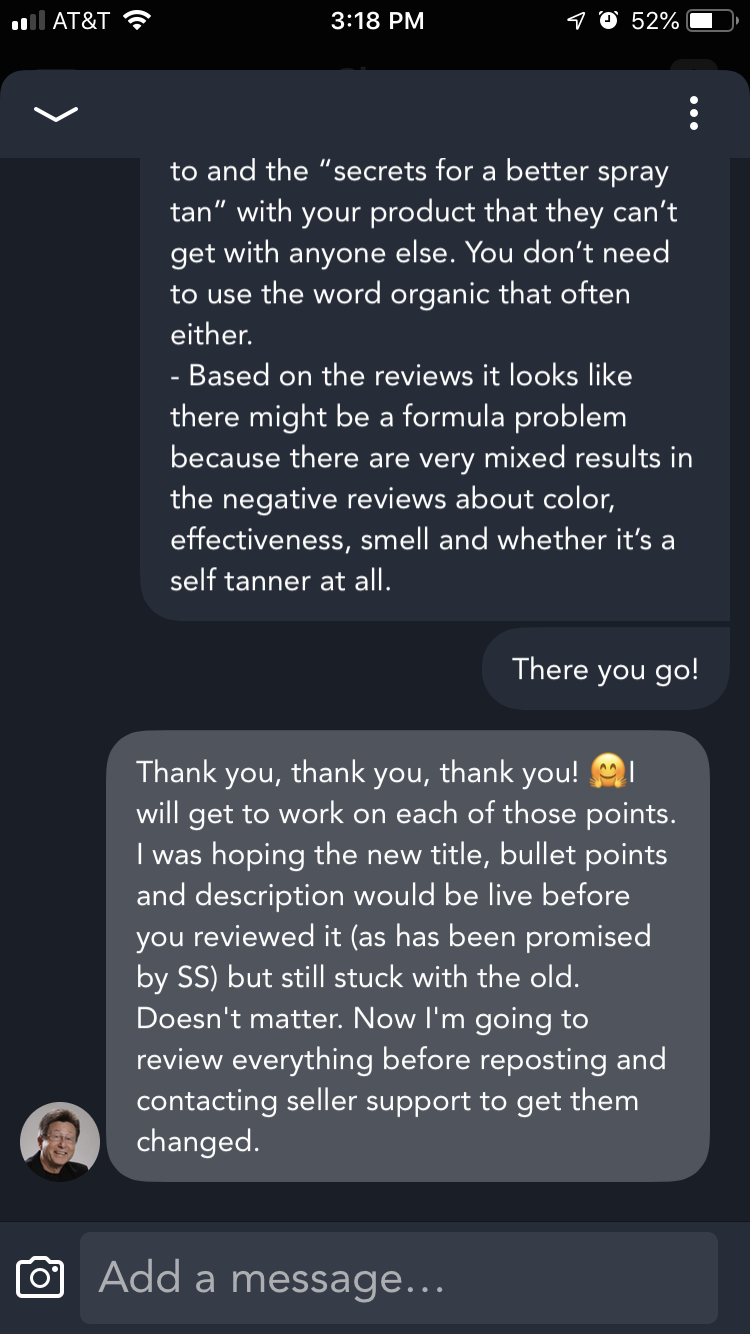Open the sender's profile picture avatar

point(60,1142)
